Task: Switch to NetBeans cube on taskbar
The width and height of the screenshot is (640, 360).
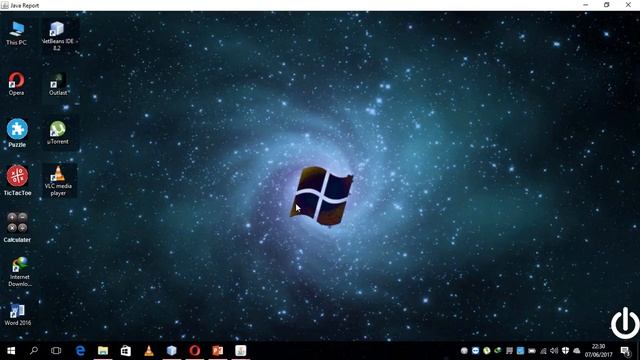Action: point(172,351)
